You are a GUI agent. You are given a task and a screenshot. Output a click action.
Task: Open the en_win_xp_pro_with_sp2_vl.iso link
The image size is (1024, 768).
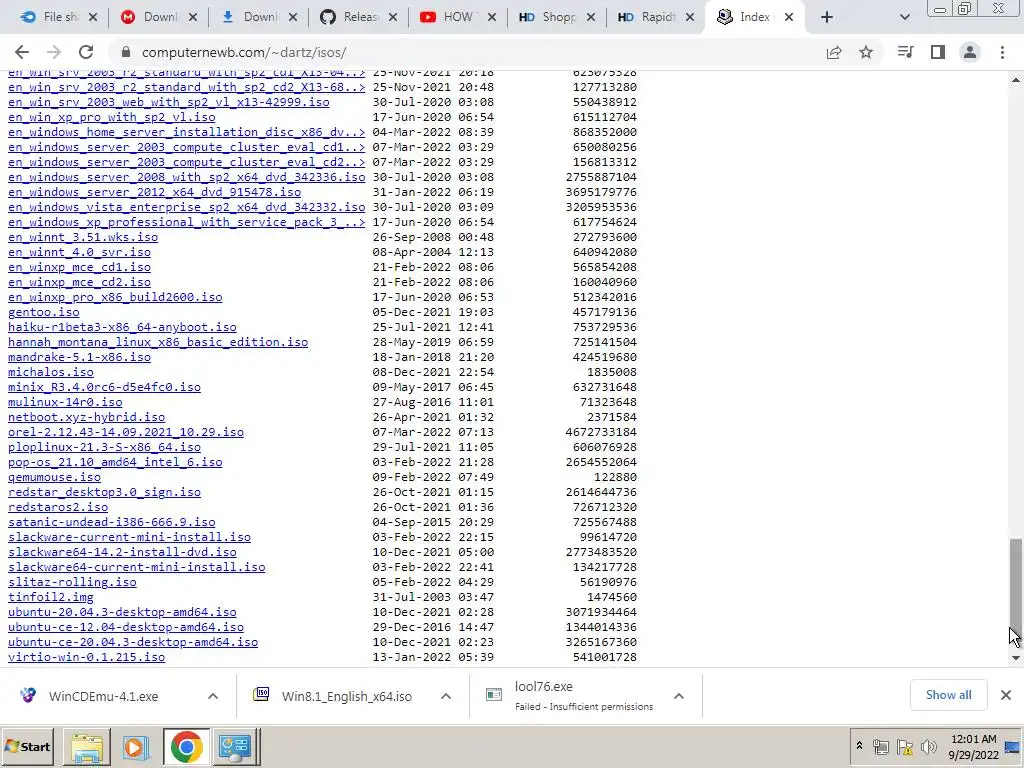112,117
